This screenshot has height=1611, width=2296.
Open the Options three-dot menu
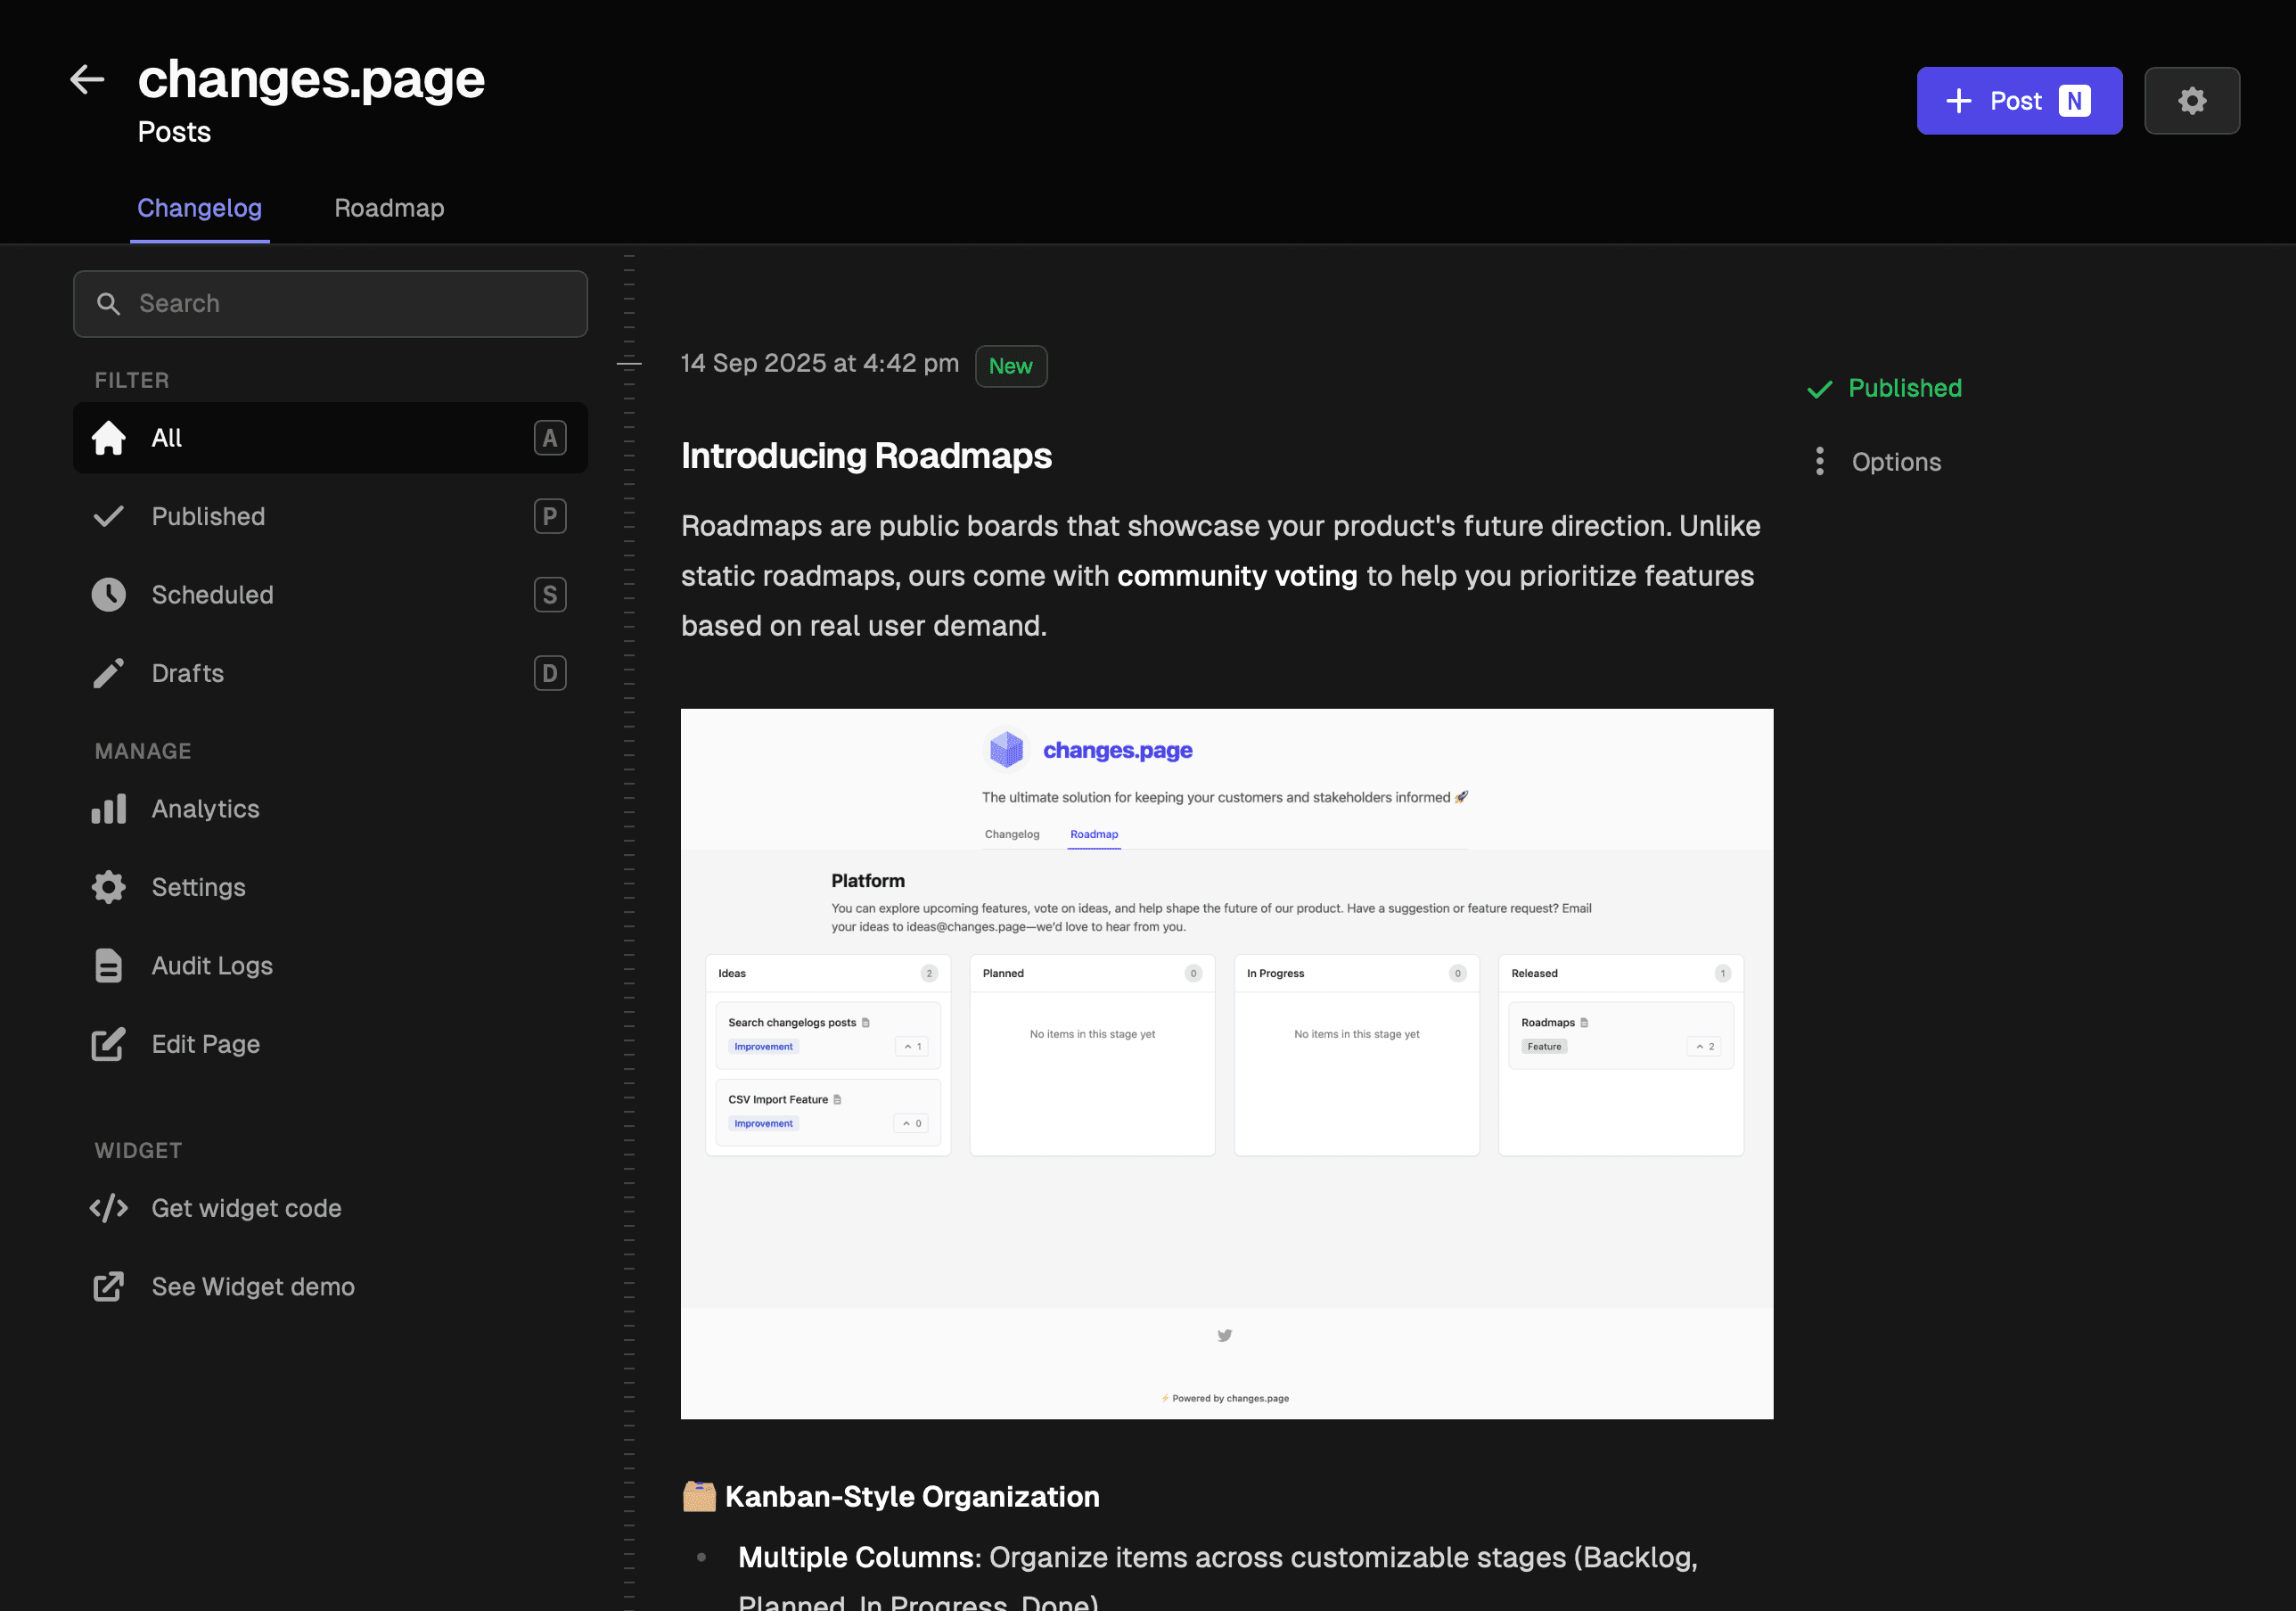[x=1820, y=461]
